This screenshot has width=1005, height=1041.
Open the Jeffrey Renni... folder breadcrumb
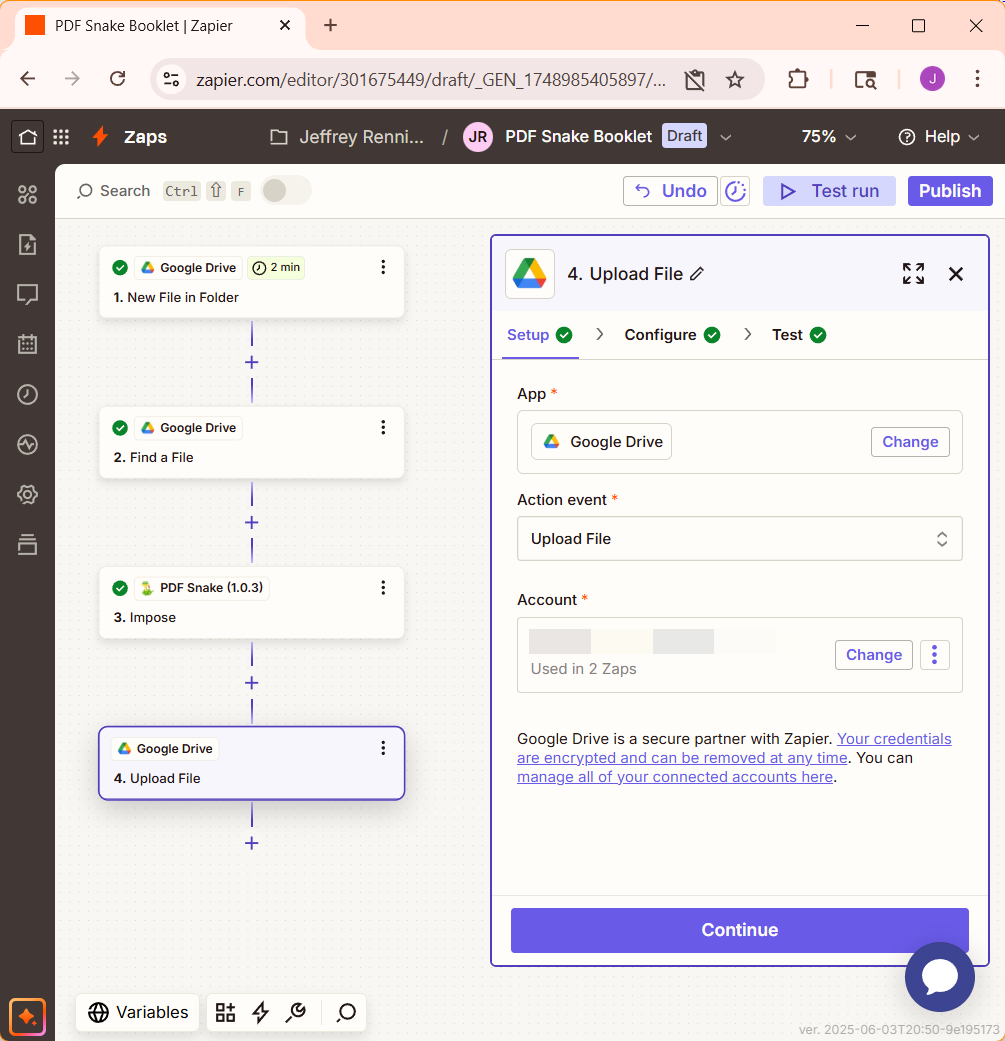(347, 137)
